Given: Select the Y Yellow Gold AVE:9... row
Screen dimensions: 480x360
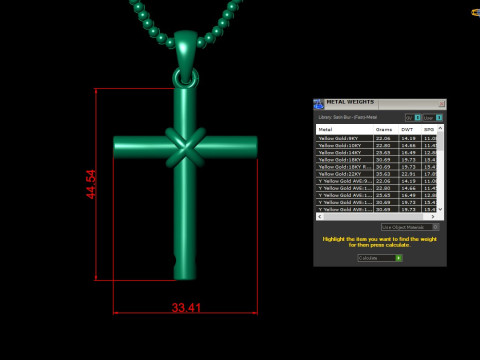Looking at the screenshot, I should 376,181.
